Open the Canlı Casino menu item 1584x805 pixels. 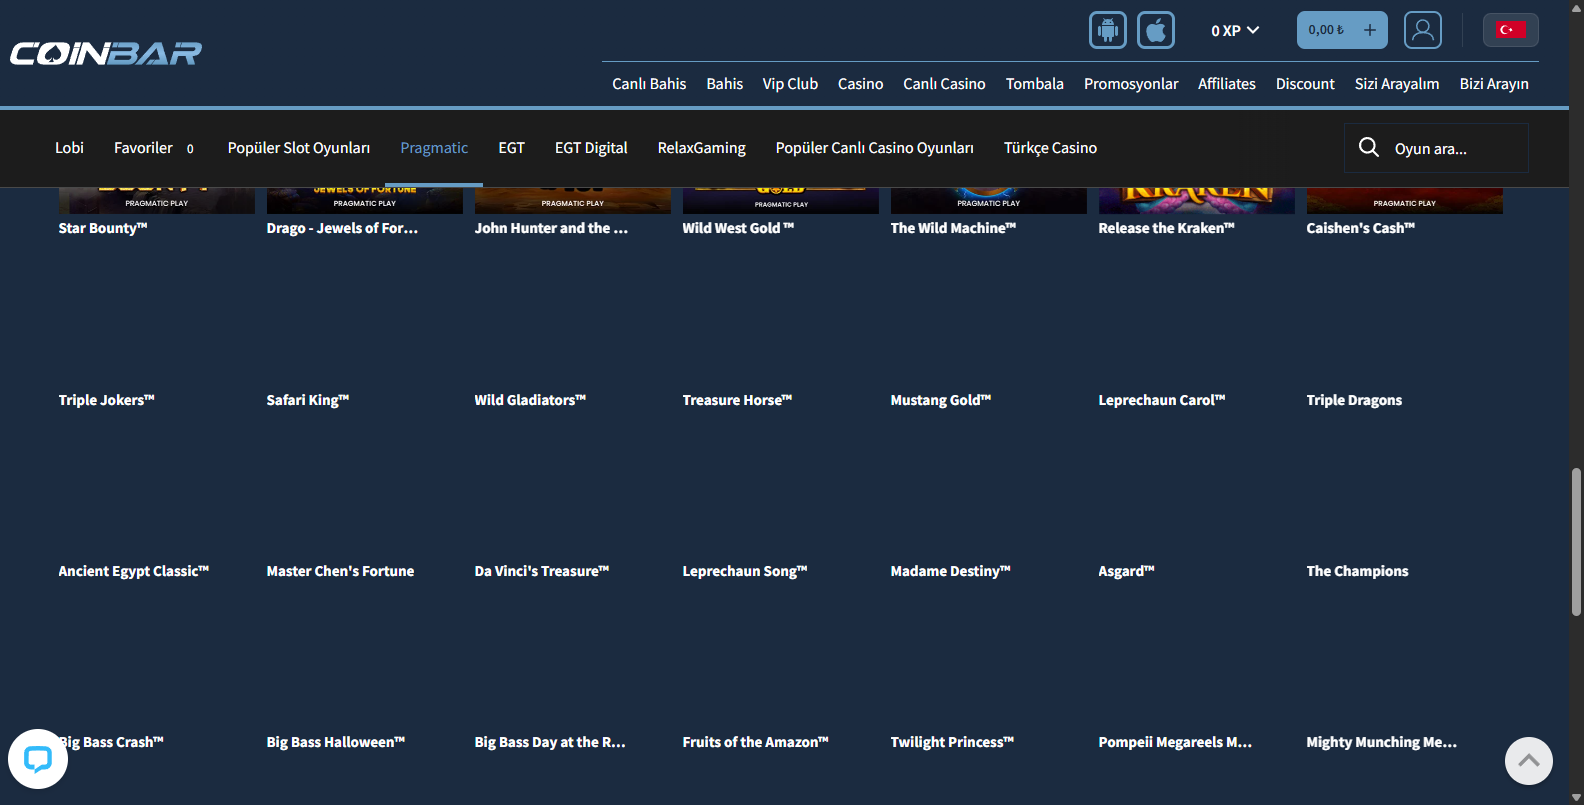[x=944, y=84]
